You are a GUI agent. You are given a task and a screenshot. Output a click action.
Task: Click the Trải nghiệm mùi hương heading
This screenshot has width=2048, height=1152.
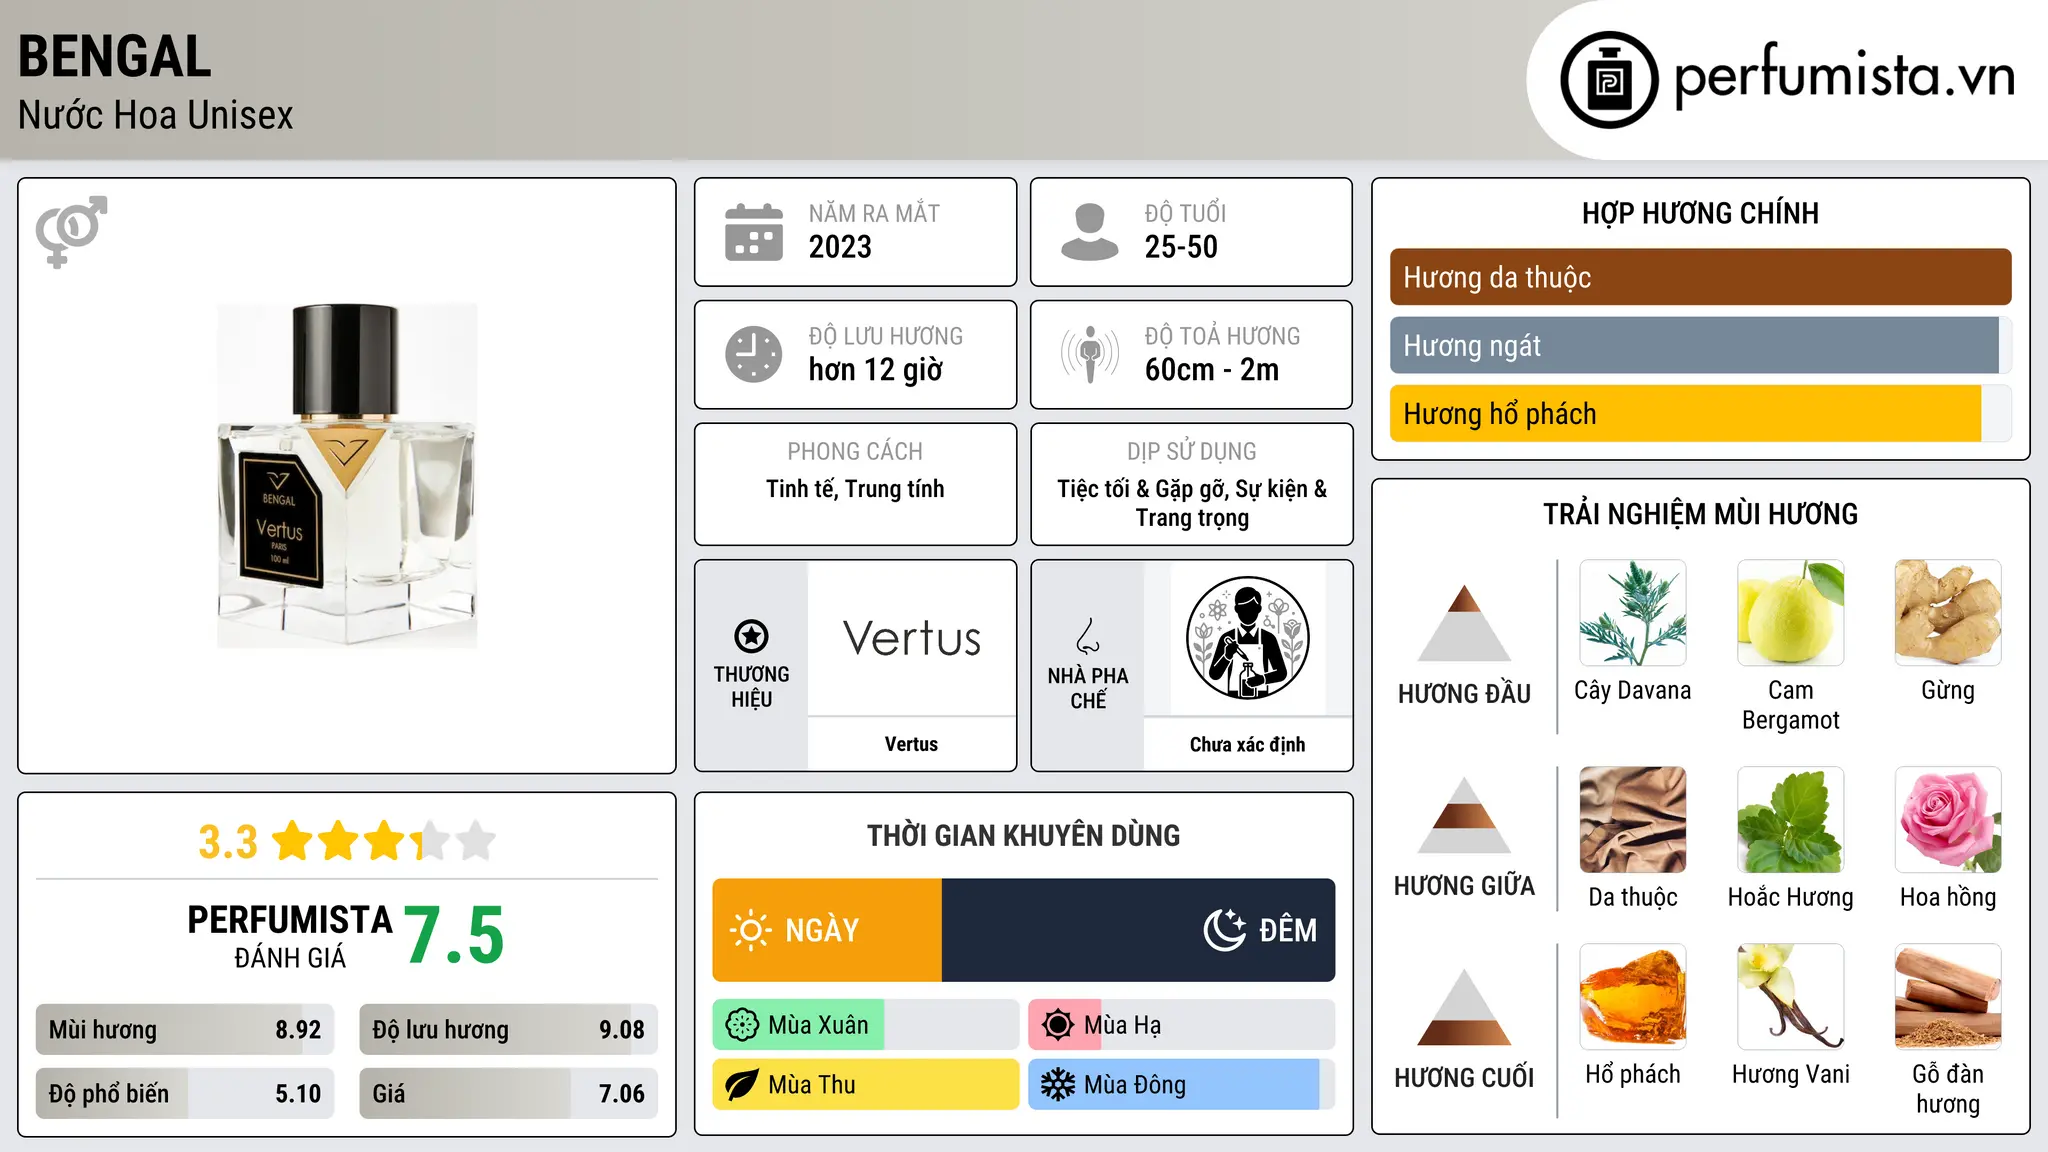pyautogui.click(x=1700, y=514)
